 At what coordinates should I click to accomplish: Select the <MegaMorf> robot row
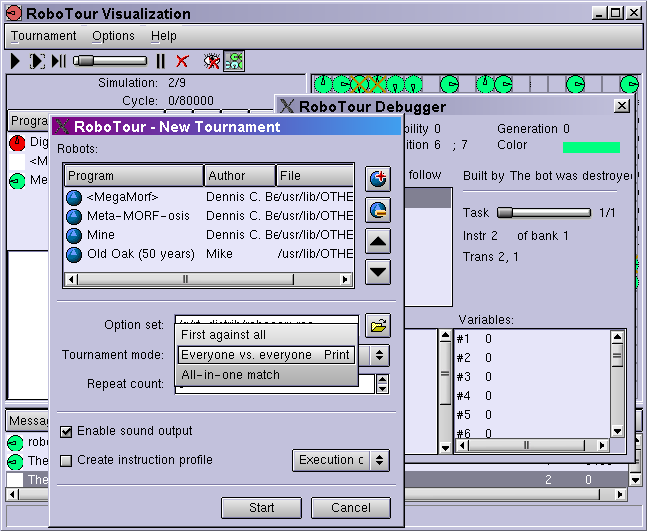coord(209,197)
